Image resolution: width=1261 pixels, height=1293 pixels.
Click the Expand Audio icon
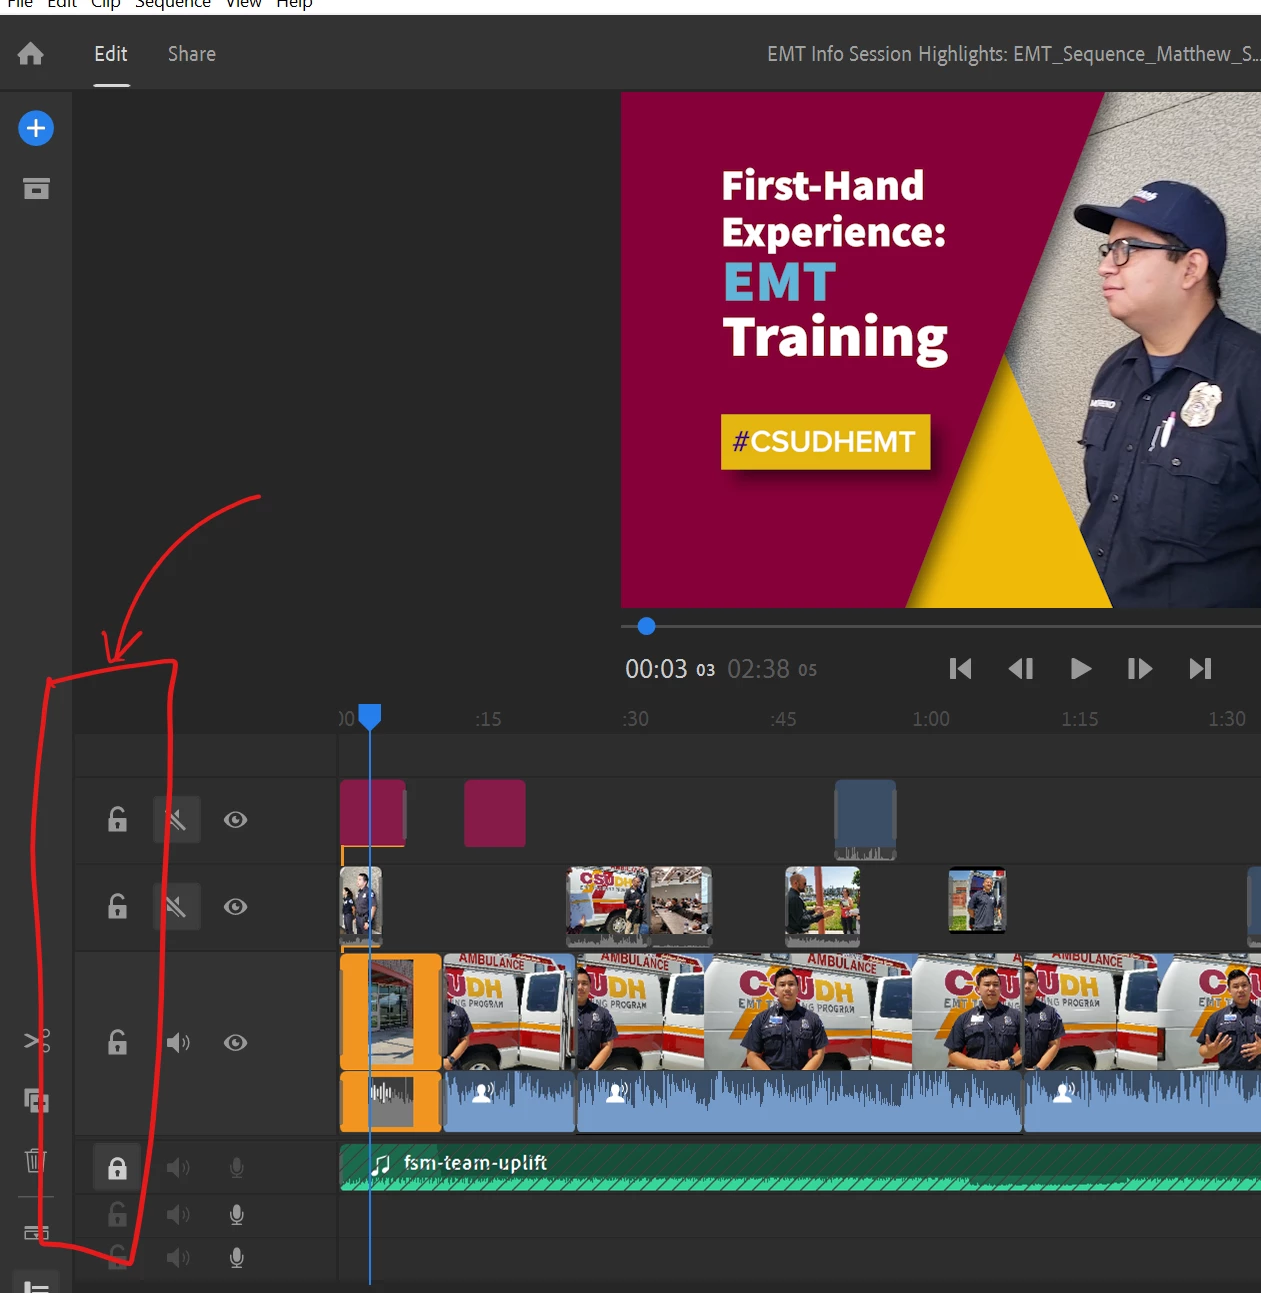[36, 1232]
